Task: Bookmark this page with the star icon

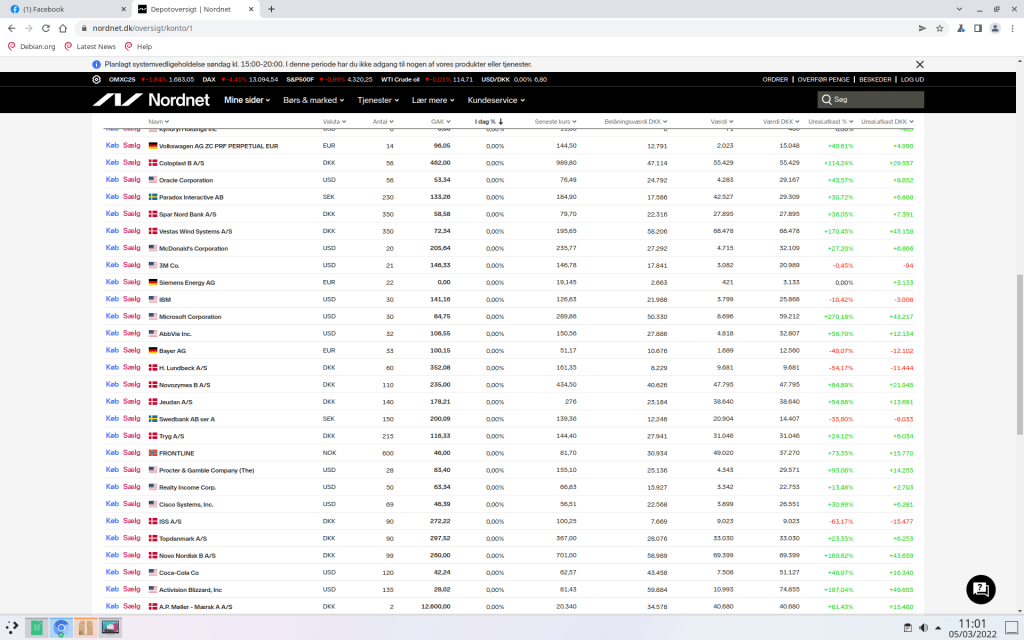Action: [x=939, y=28]
